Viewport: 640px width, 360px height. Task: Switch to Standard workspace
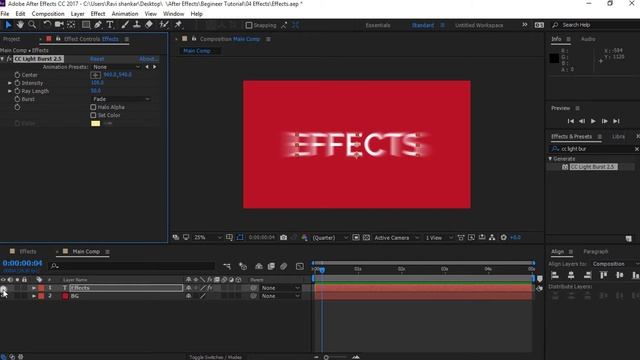[x=423, y=25]
